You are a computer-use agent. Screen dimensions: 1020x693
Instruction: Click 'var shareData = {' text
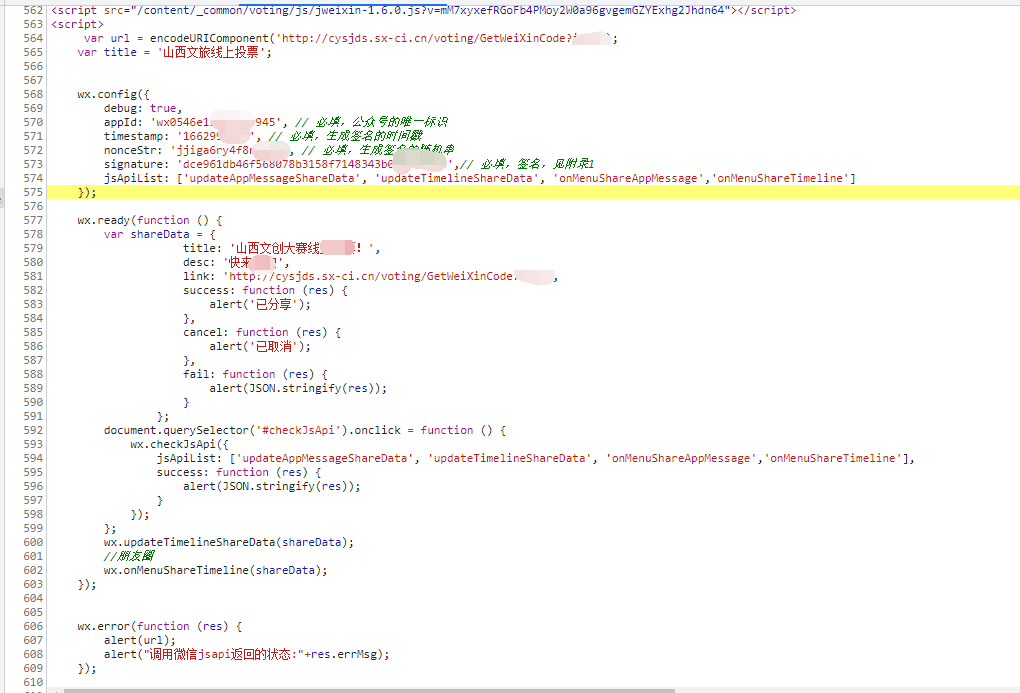tap(160, 234)
